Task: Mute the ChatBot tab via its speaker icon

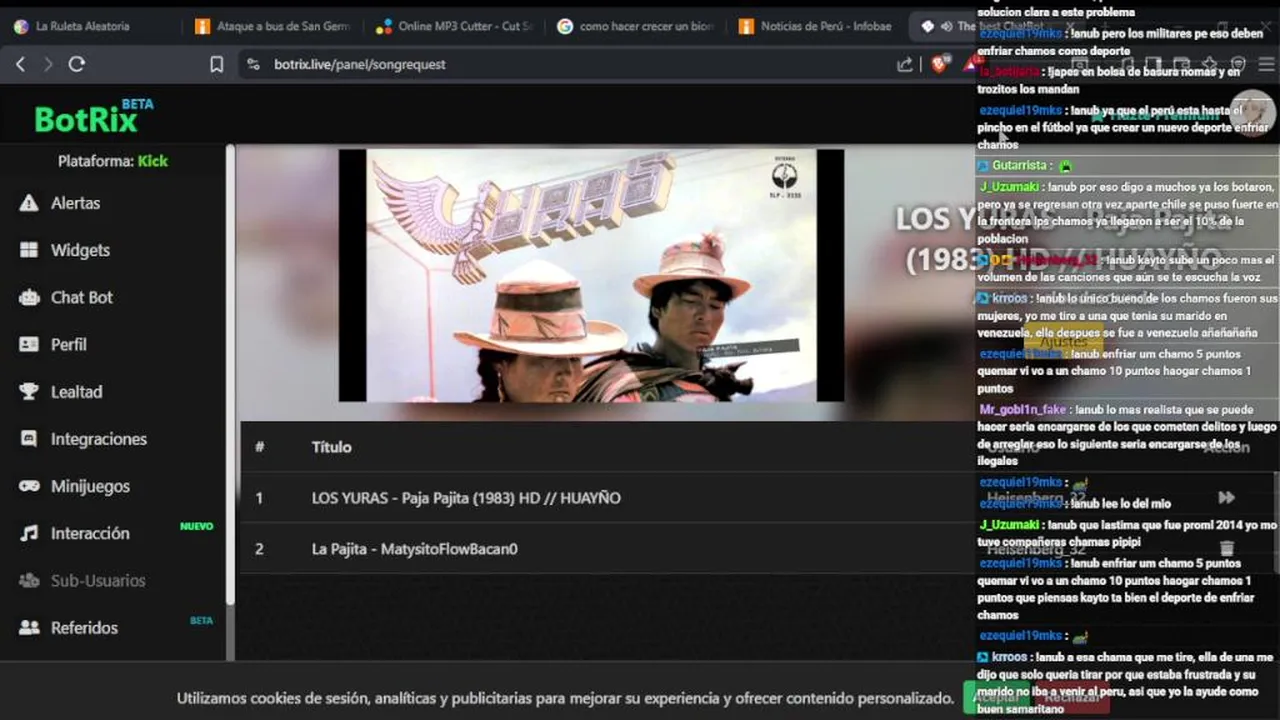Action: (x=946, y=27)
